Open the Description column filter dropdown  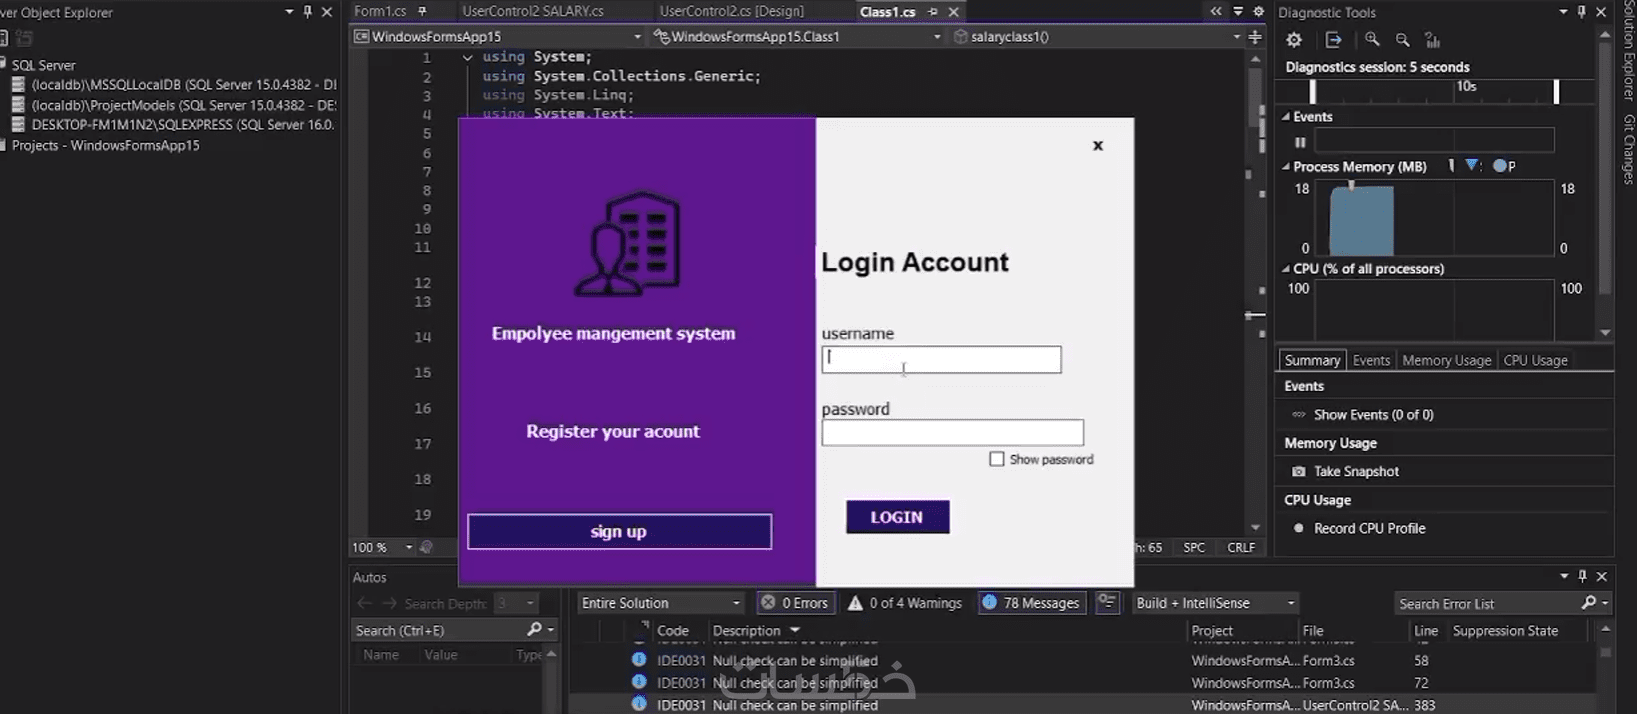[x=795, y=630]
